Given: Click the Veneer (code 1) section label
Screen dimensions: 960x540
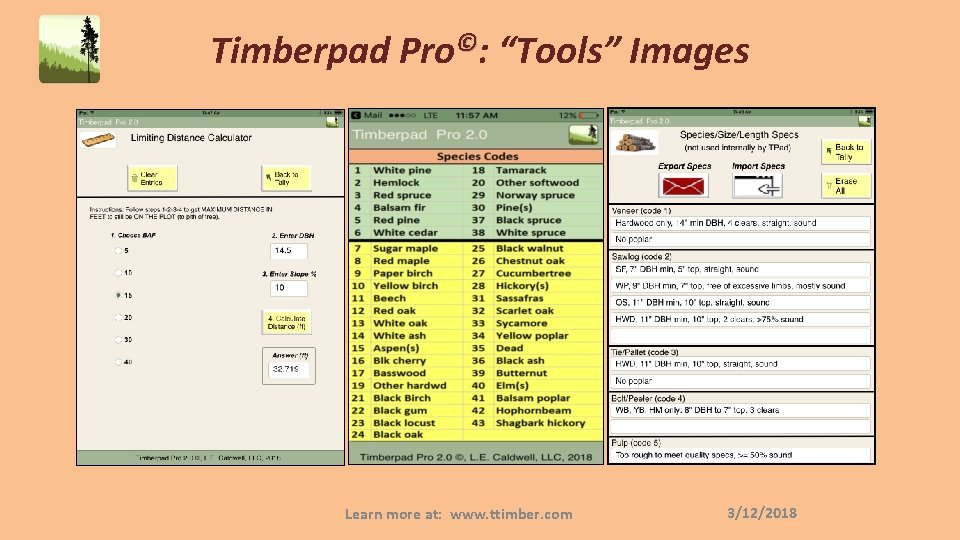Looking at the screenshot, I should pos(641,211).
